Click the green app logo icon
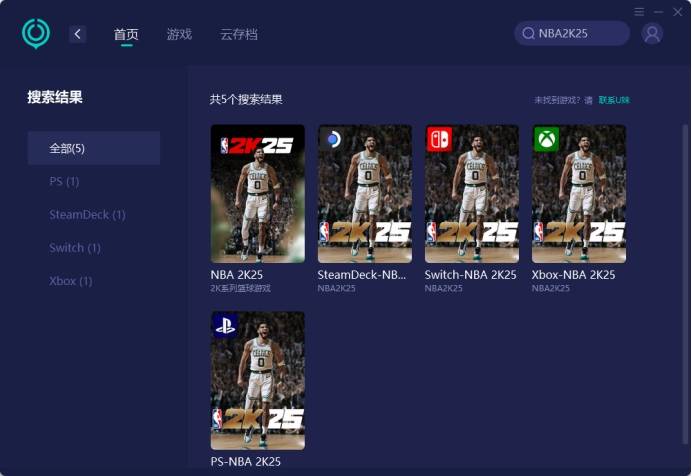The width and height of the screenshot is (692, 476). tap(36, 33)
